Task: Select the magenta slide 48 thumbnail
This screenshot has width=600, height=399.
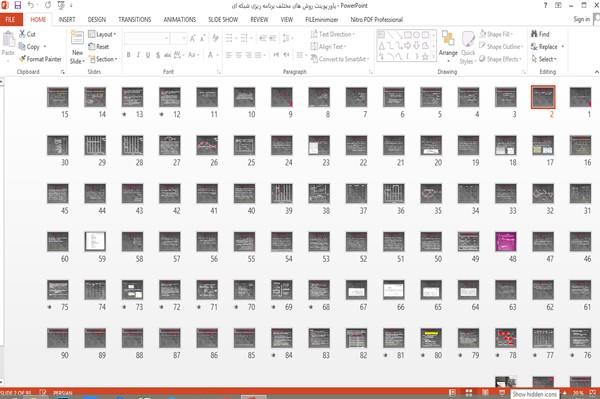Action: point(505,242)
